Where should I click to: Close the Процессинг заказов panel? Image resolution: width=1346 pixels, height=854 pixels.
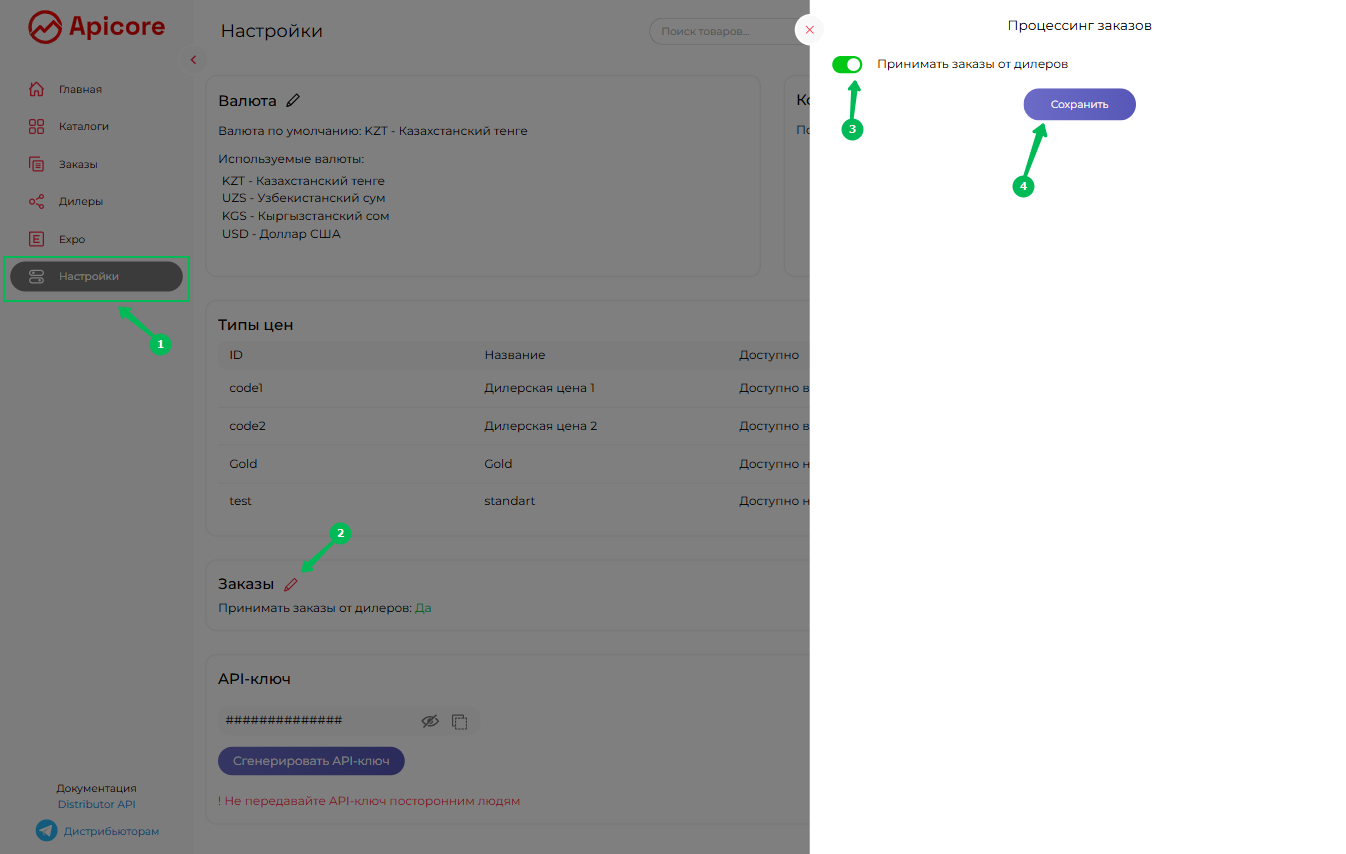(x=809, y=30)
